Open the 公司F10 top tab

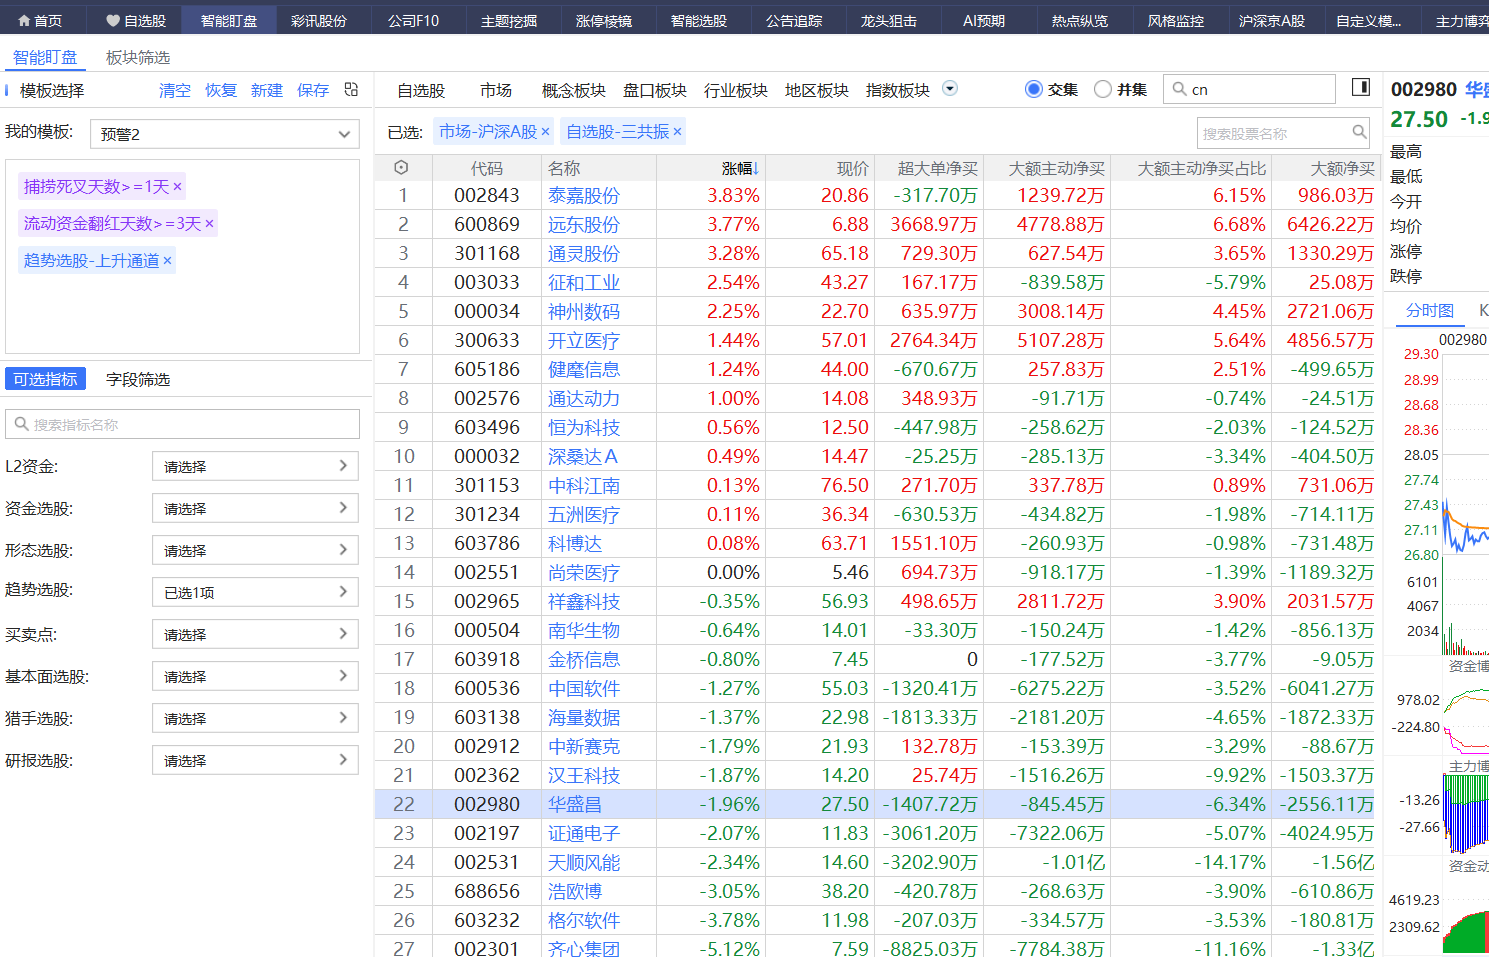click(x=413, y=20)
